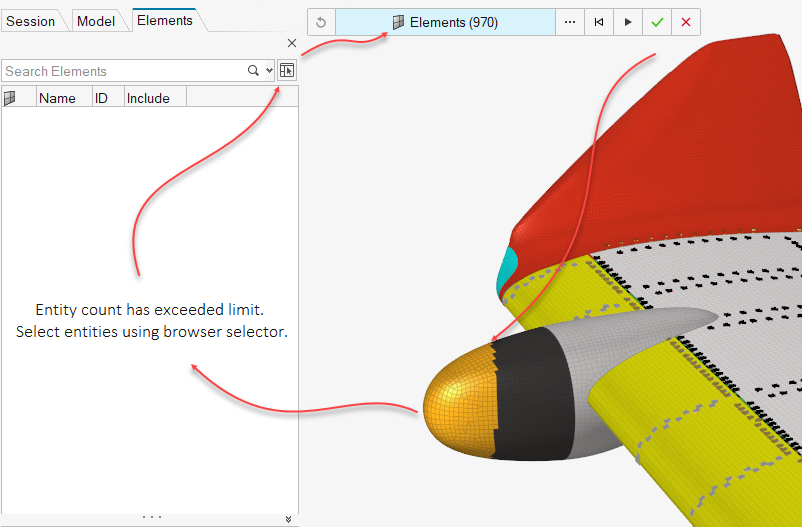Image resolution: width=802 pixels, height=527 pixels.
Task: Click the magnifier icon in the search box
Action: (x=254, y=71)
